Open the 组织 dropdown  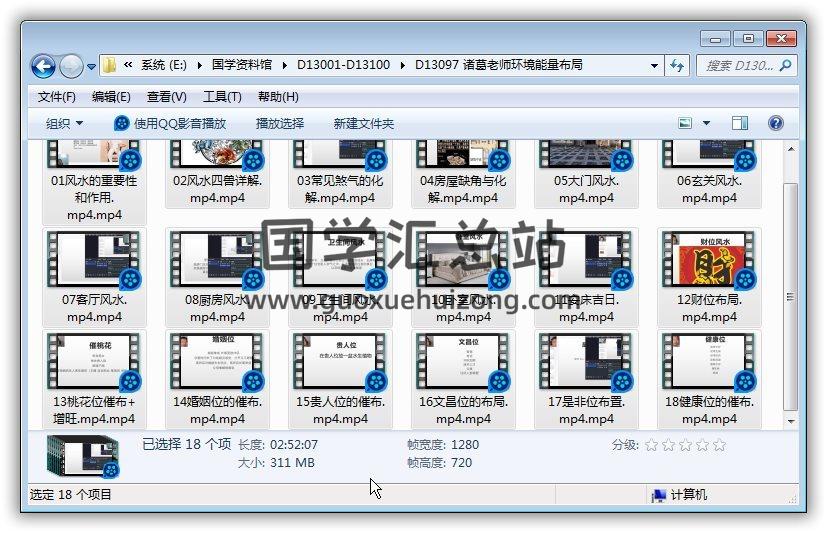(64, 123)
